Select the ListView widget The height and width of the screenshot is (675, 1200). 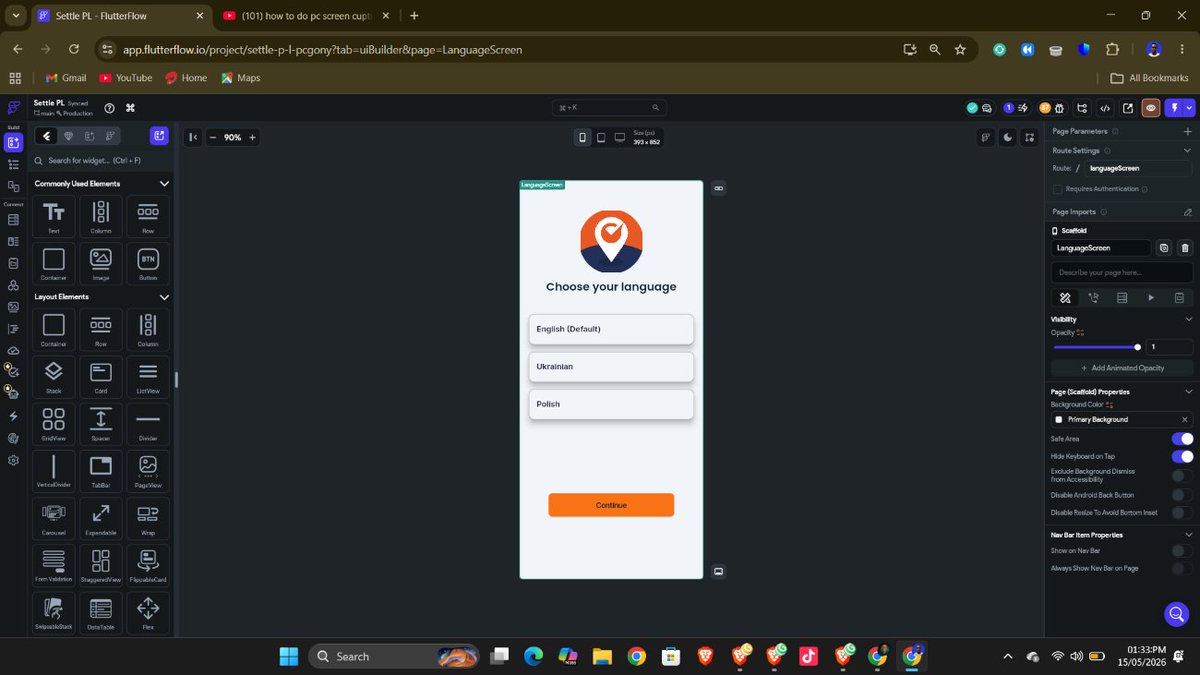click(x=148, y=377)
